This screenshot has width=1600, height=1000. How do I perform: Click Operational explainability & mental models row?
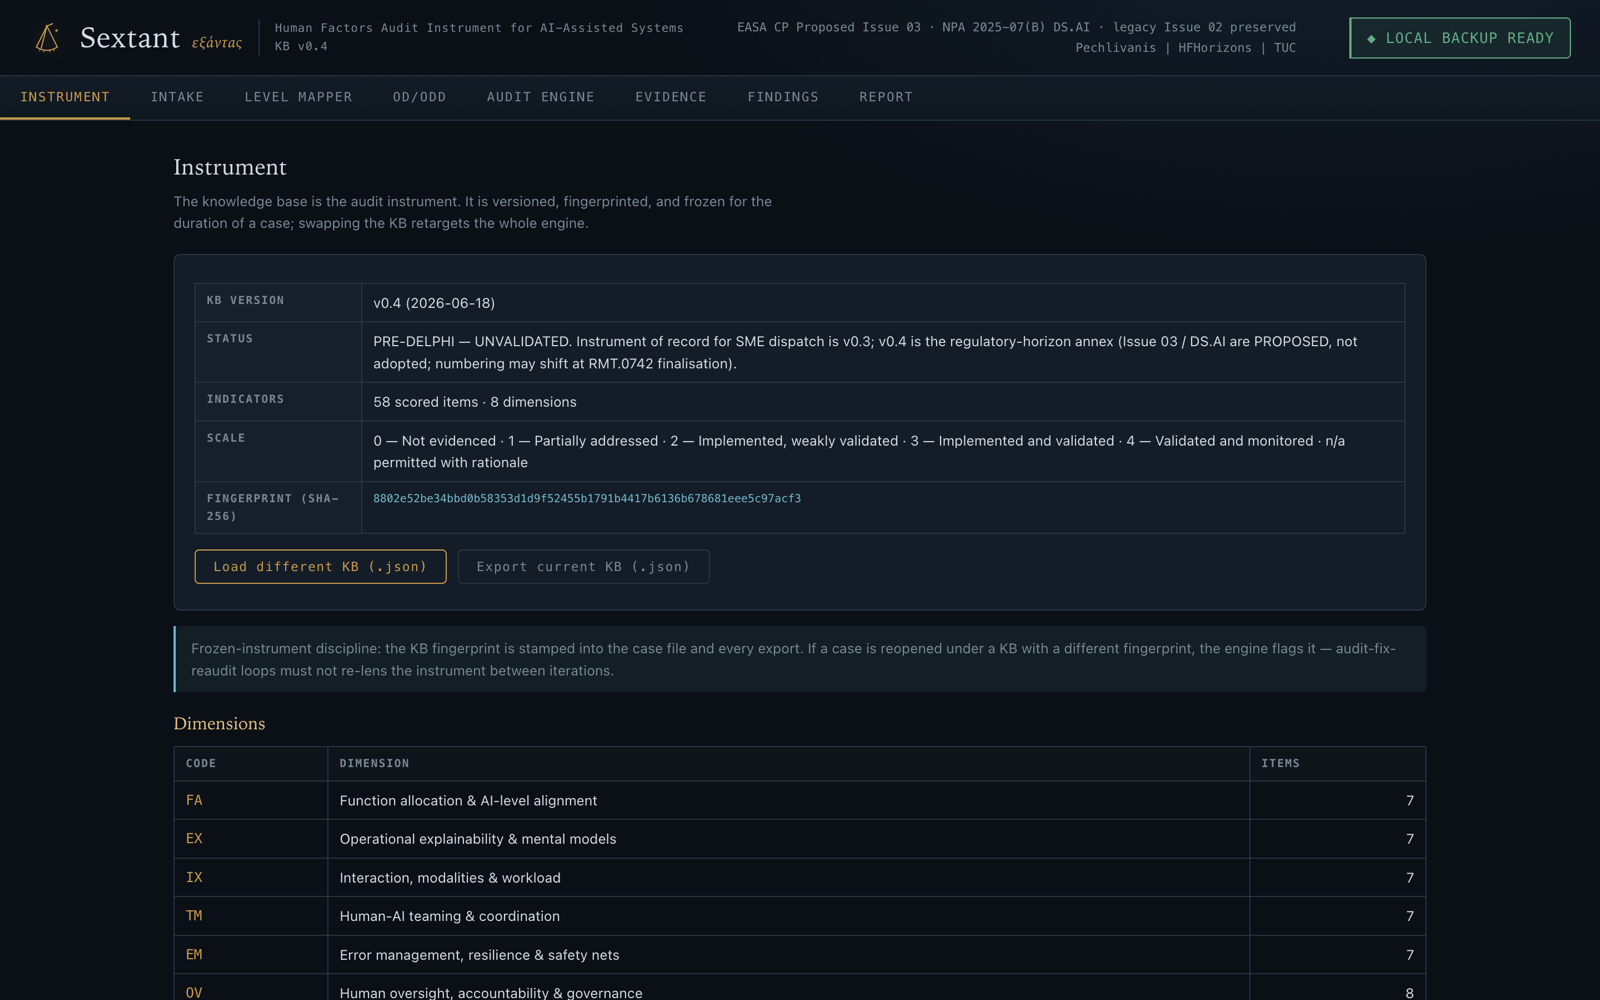(799, 839)
